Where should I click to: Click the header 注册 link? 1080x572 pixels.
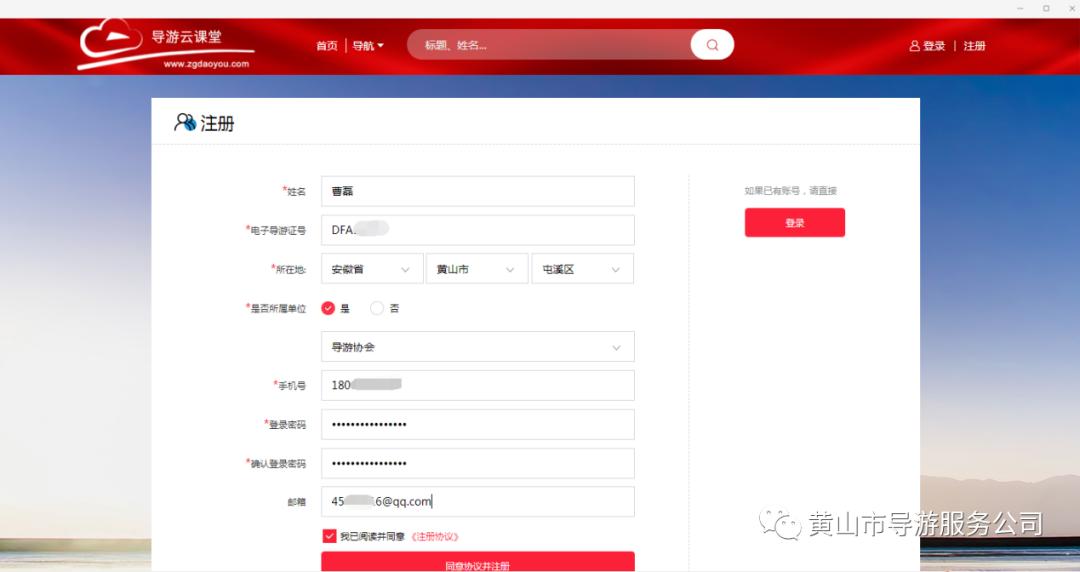tap(974, 45)
